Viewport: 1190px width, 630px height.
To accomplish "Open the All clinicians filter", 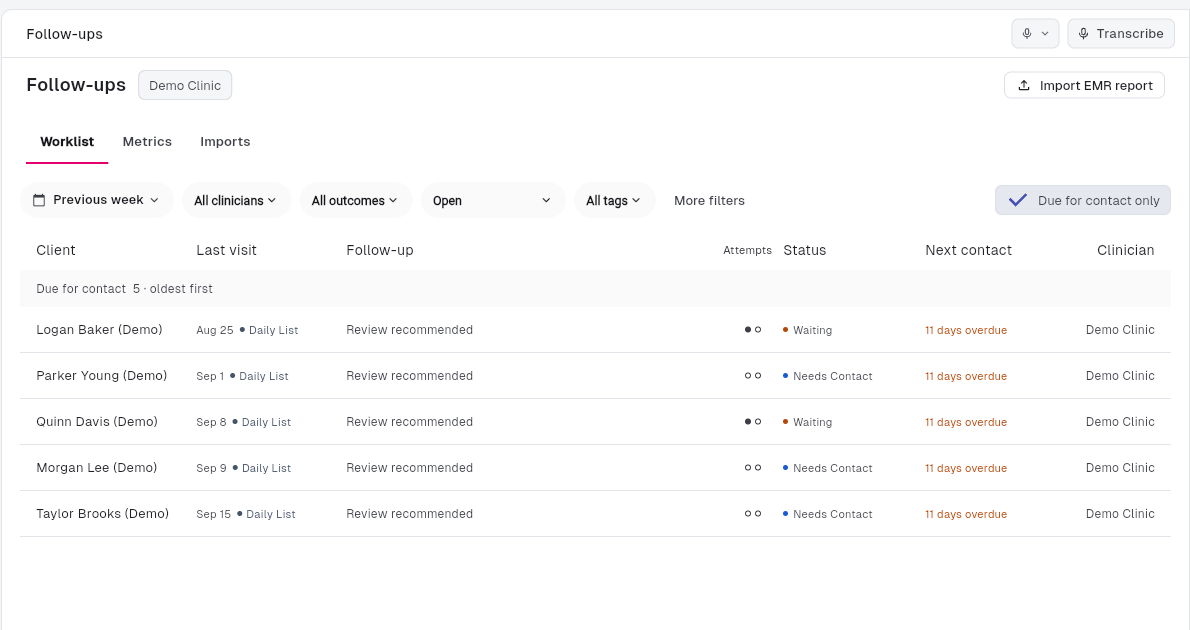I will [236, 200].
